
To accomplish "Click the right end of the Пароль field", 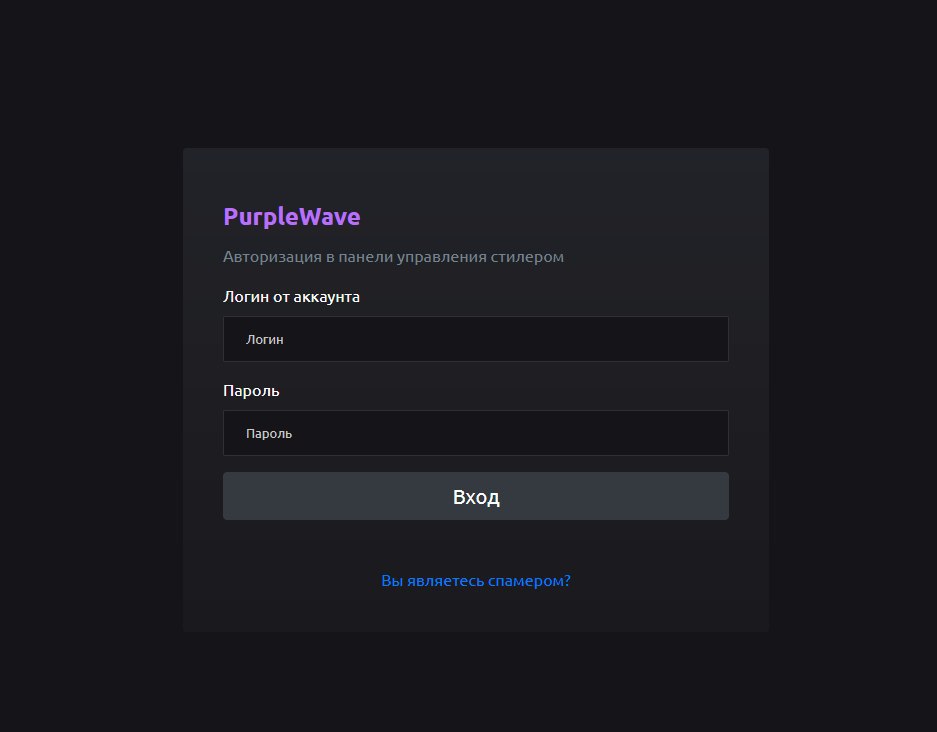I will pyautogui.click(x=710, y=433).
